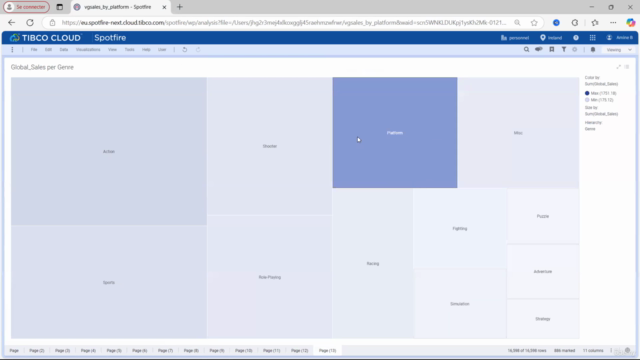Select the Role-Playing treemap tile
Screen dimensions: 640x360
pyautogui.click(x=269, y=277)
